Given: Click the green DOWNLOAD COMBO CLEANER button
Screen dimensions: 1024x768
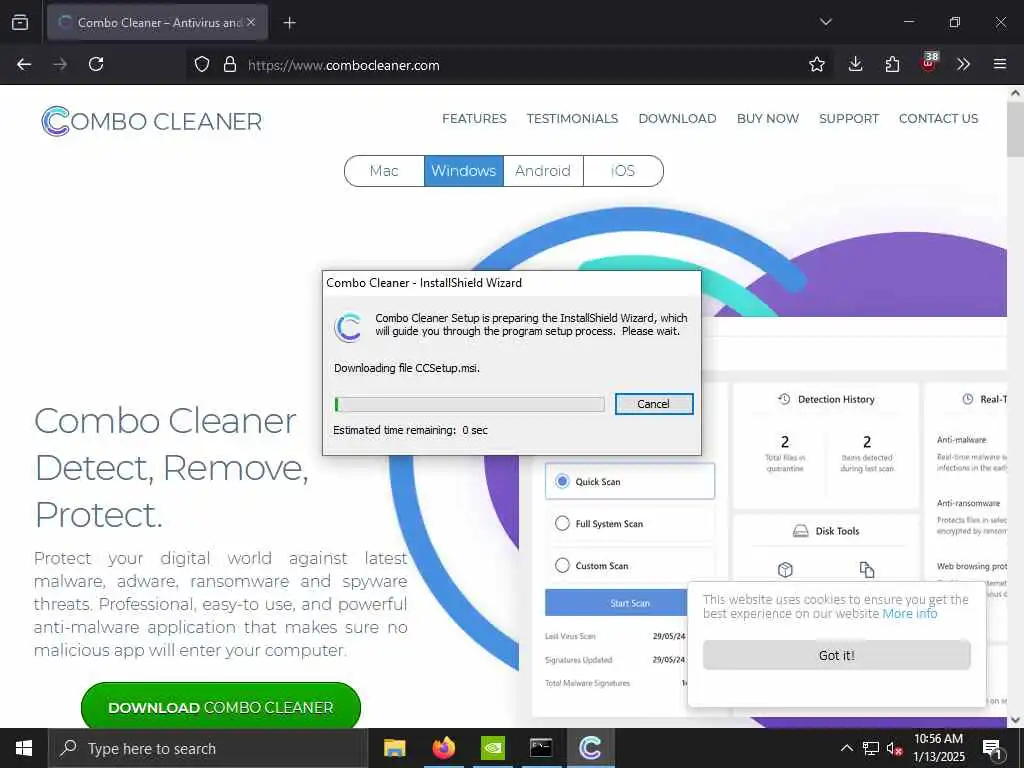Looking at the screenshot, I should coord(221,707).
